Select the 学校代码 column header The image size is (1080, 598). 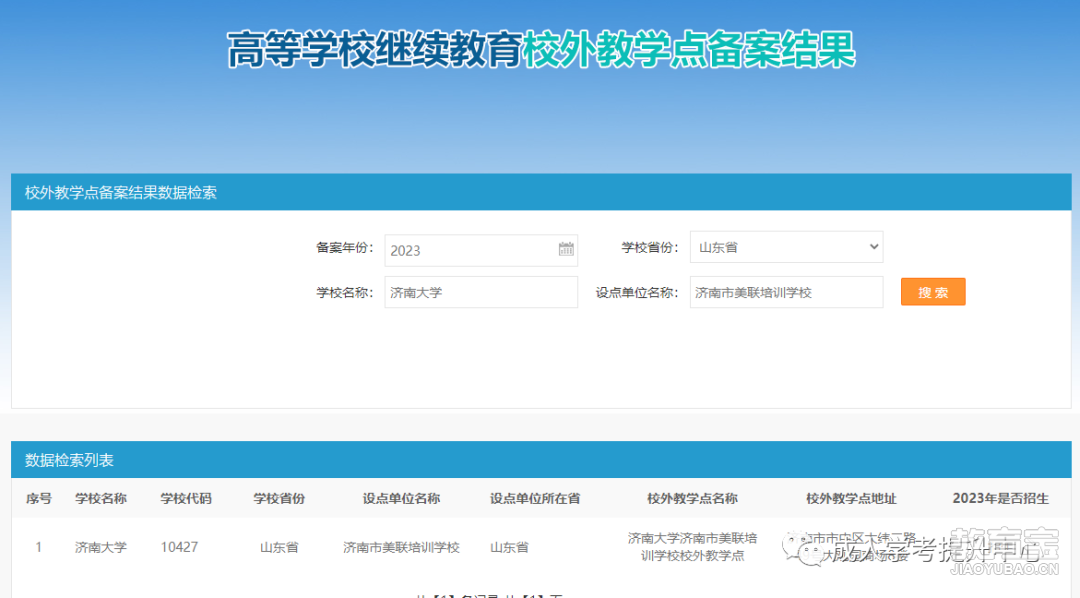(x=186, y=498)
